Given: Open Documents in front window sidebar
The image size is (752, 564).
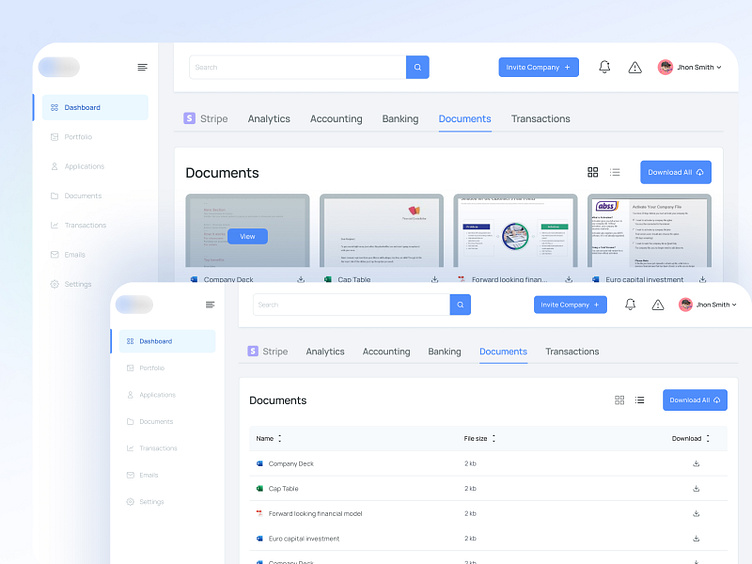Looking at the screenshot, I should (x=150, y=422).
